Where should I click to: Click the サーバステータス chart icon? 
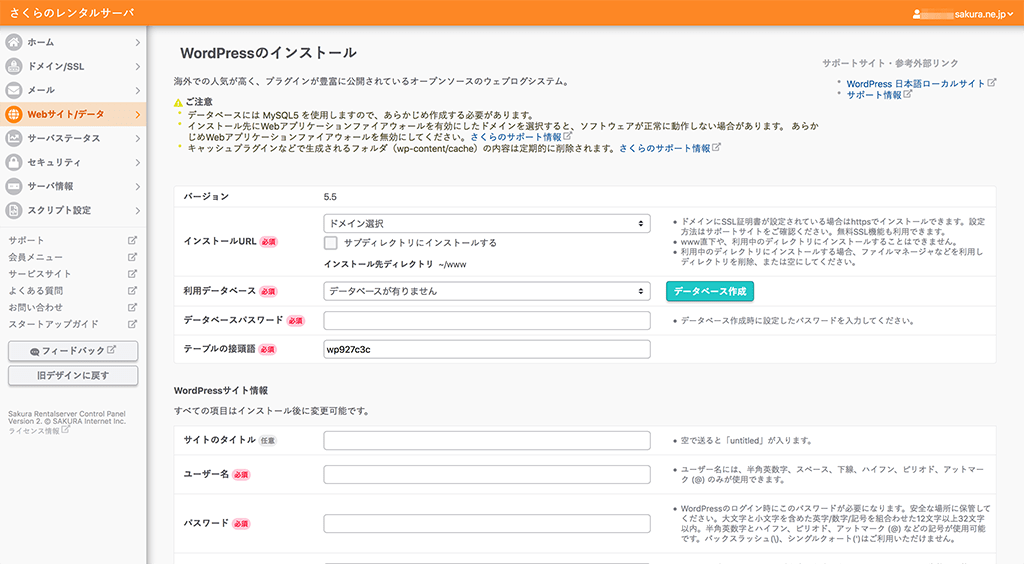(14, 138)
